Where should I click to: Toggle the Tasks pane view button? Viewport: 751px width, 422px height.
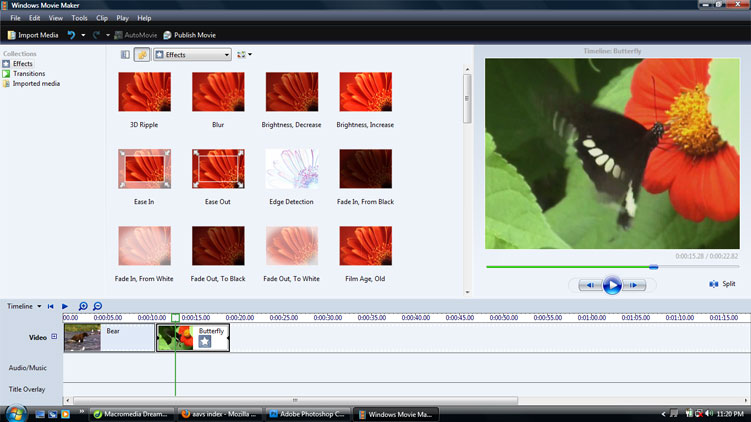pos(125,55)
